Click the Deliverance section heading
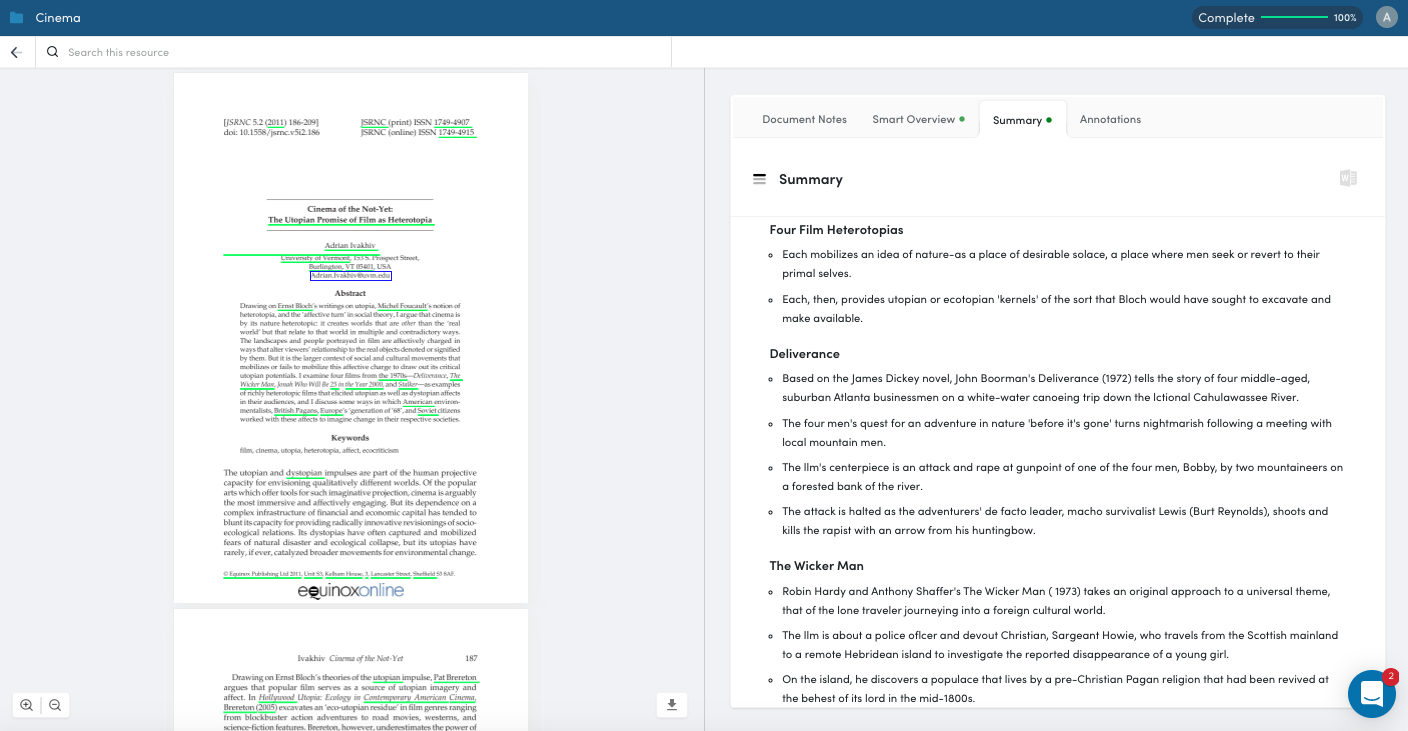1408x731 pixels. 804,354
